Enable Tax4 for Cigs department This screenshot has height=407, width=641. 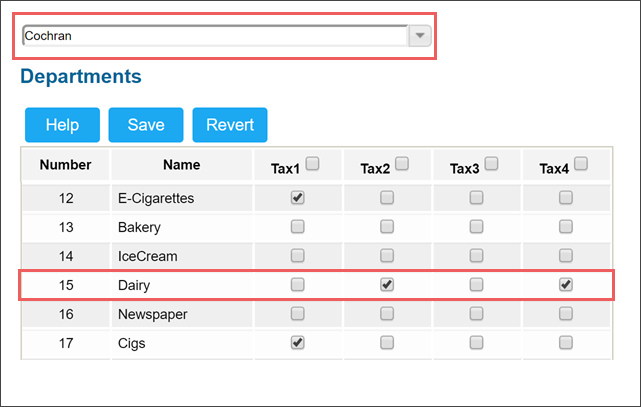pos(566,342)
